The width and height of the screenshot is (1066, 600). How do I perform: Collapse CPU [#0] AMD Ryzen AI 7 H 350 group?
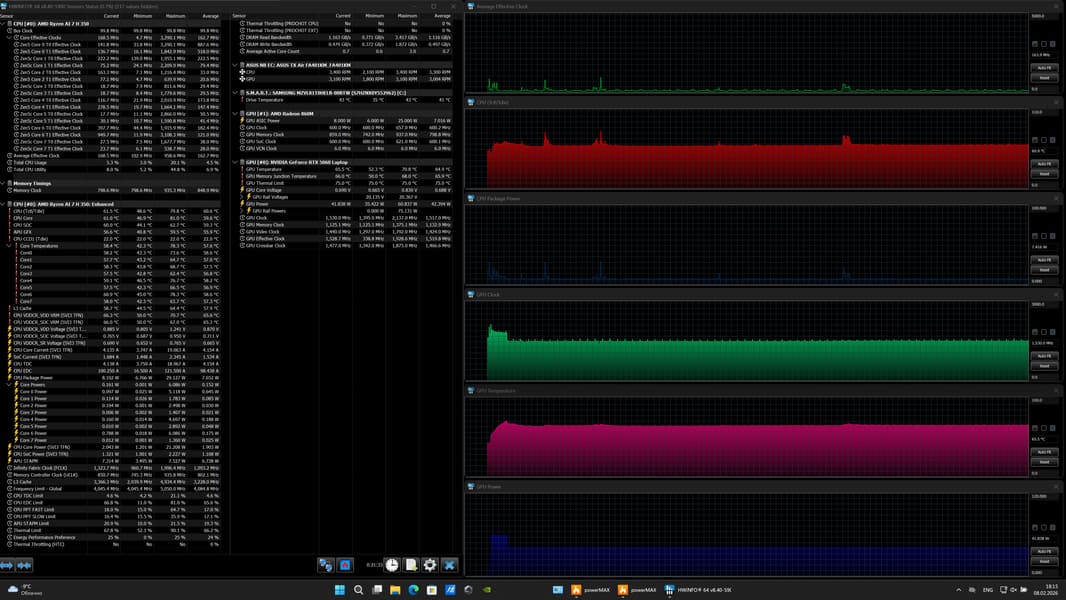click(3, 24)
